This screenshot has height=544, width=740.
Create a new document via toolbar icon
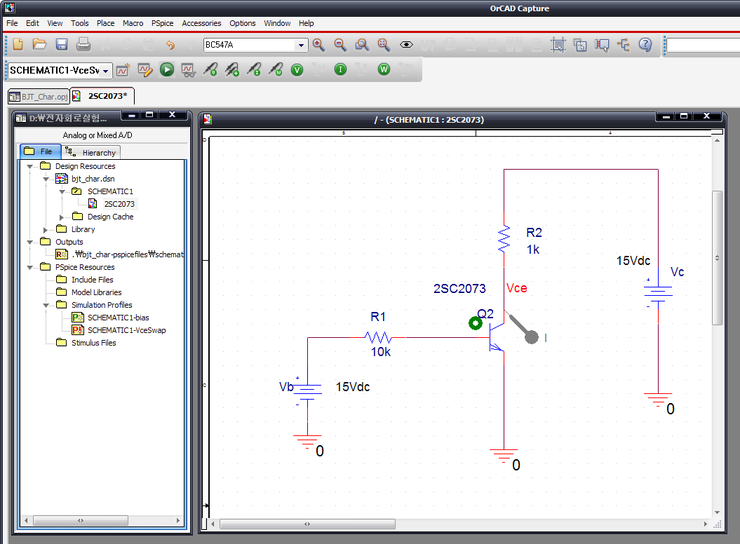click(17, 44)
